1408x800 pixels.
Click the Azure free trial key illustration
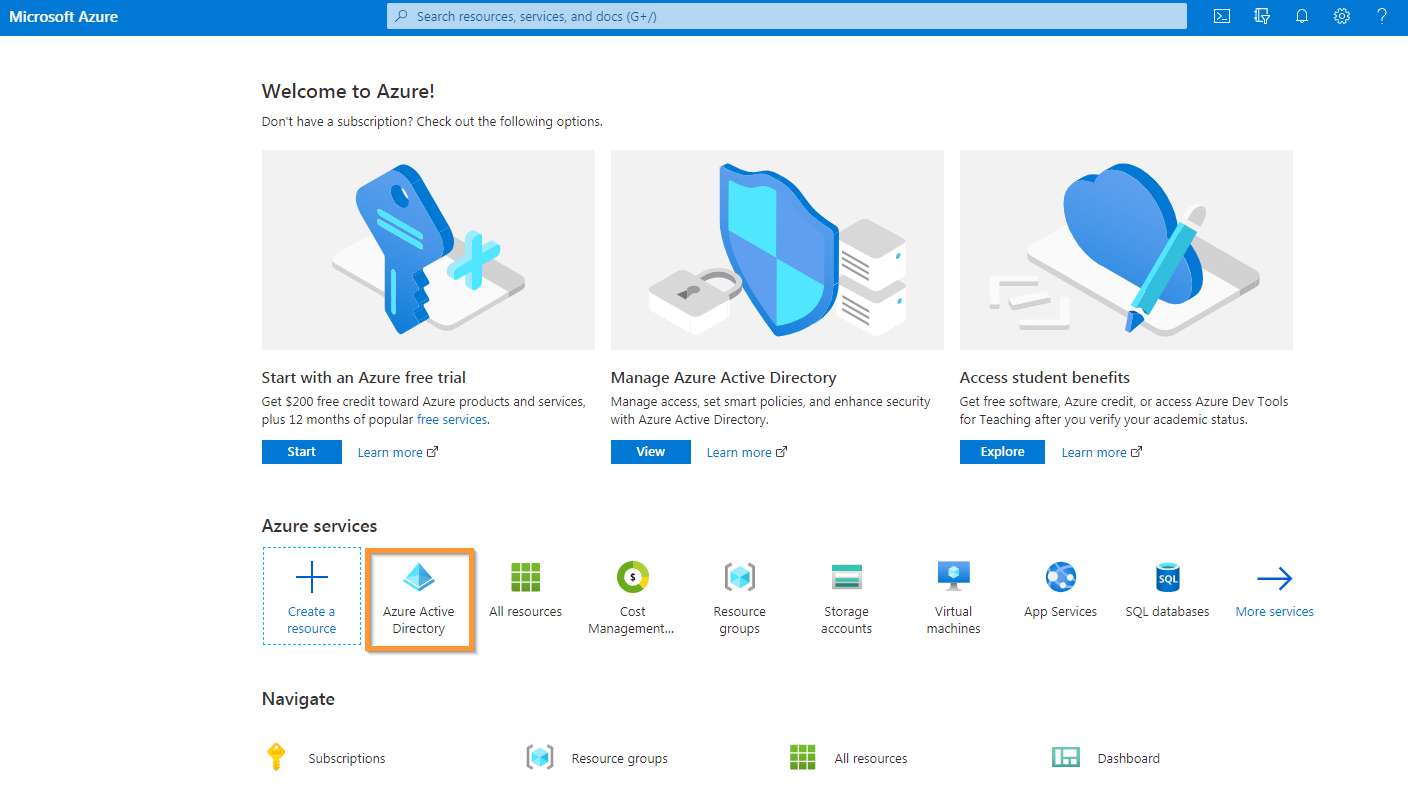tap(428, 250)
